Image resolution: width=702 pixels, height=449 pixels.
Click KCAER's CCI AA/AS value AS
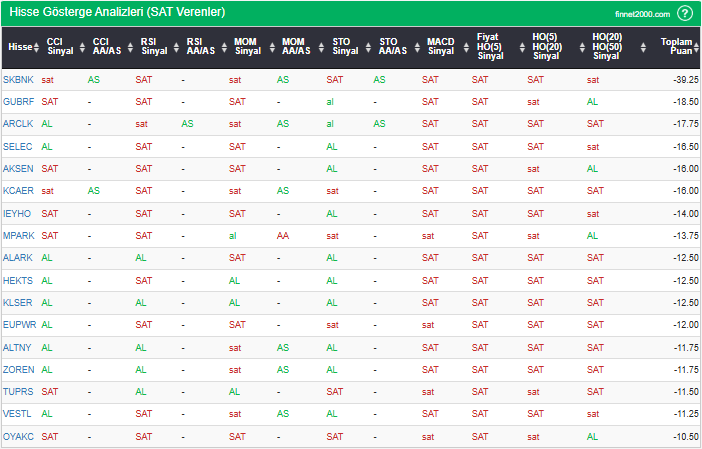pyautogui.click(x=94, y=191)
